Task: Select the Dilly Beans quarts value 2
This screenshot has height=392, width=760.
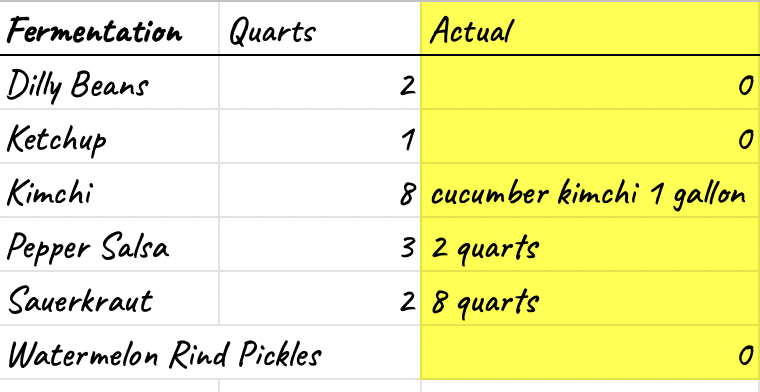Action: (x=320, y=82)
